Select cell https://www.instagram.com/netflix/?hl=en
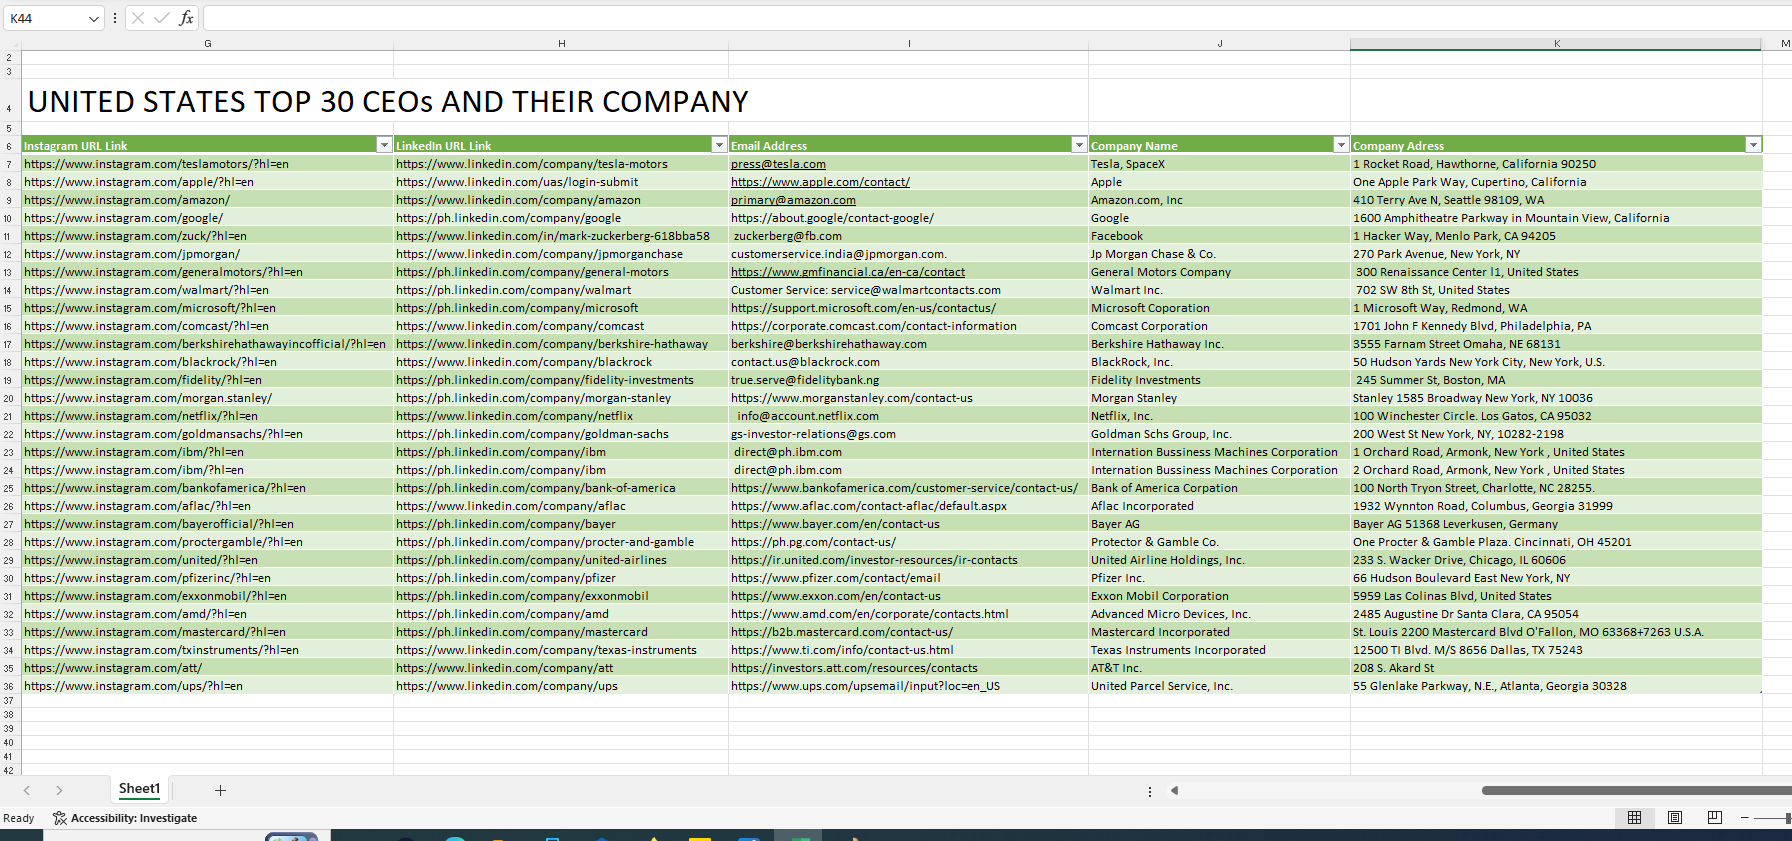This screenshot has height=841, width=1792. 207,416
